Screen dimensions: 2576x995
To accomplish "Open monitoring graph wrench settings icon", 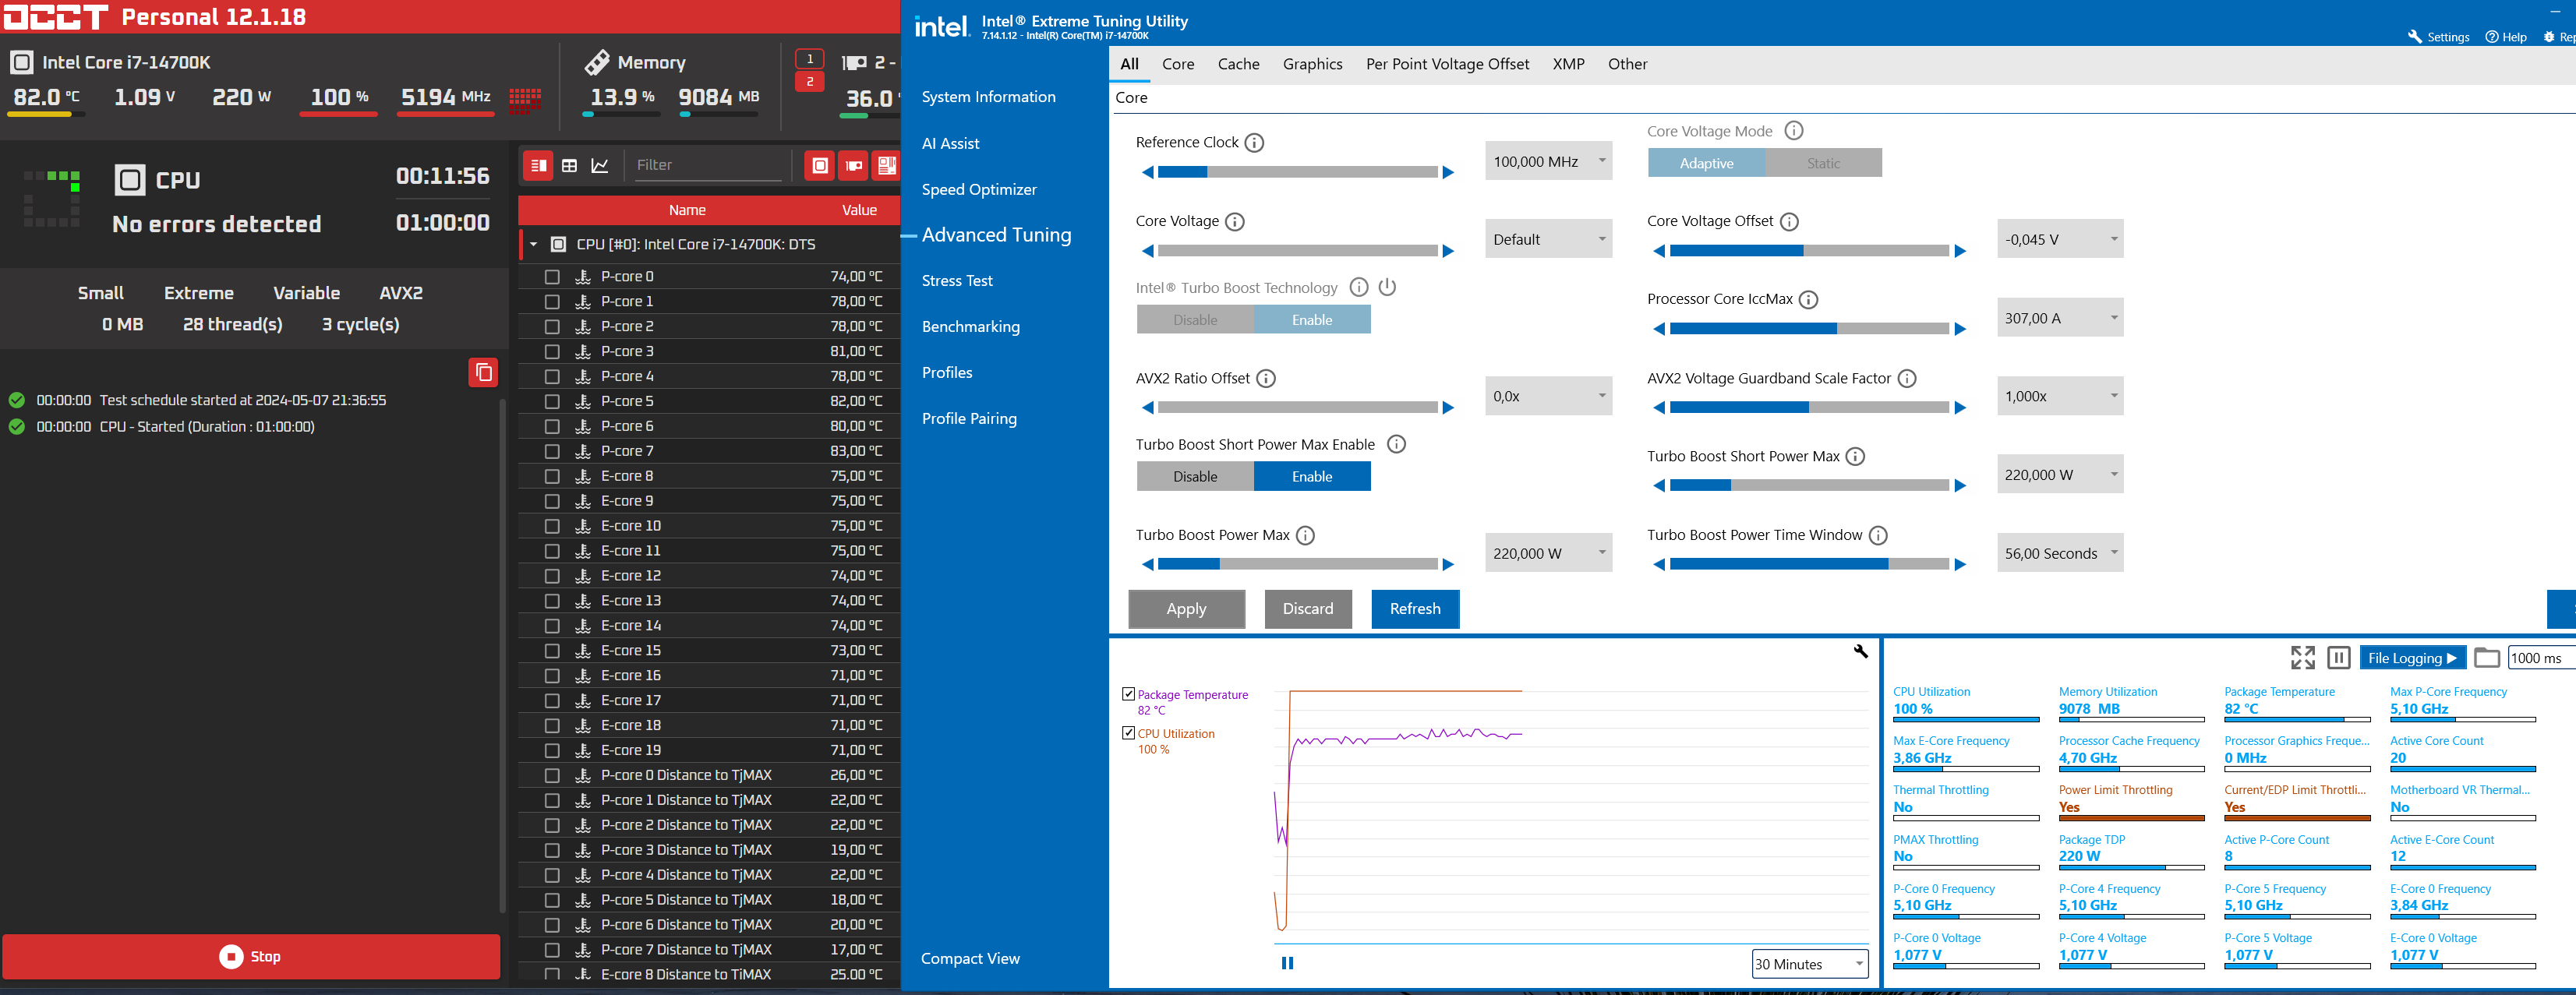I will (x=1860, y=652).
